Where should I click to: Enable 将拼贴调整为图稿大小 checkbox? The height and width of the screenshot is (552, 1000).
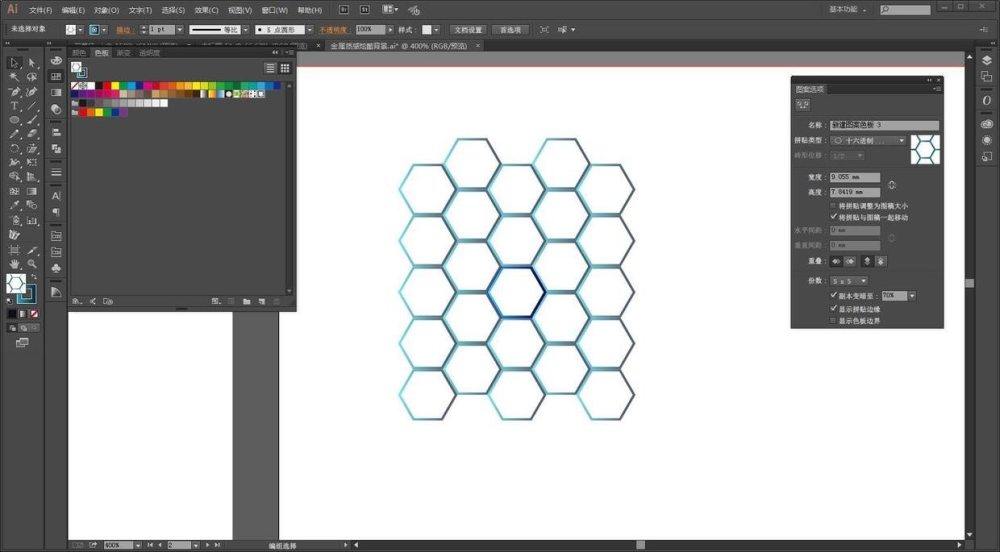pos(834,205)
